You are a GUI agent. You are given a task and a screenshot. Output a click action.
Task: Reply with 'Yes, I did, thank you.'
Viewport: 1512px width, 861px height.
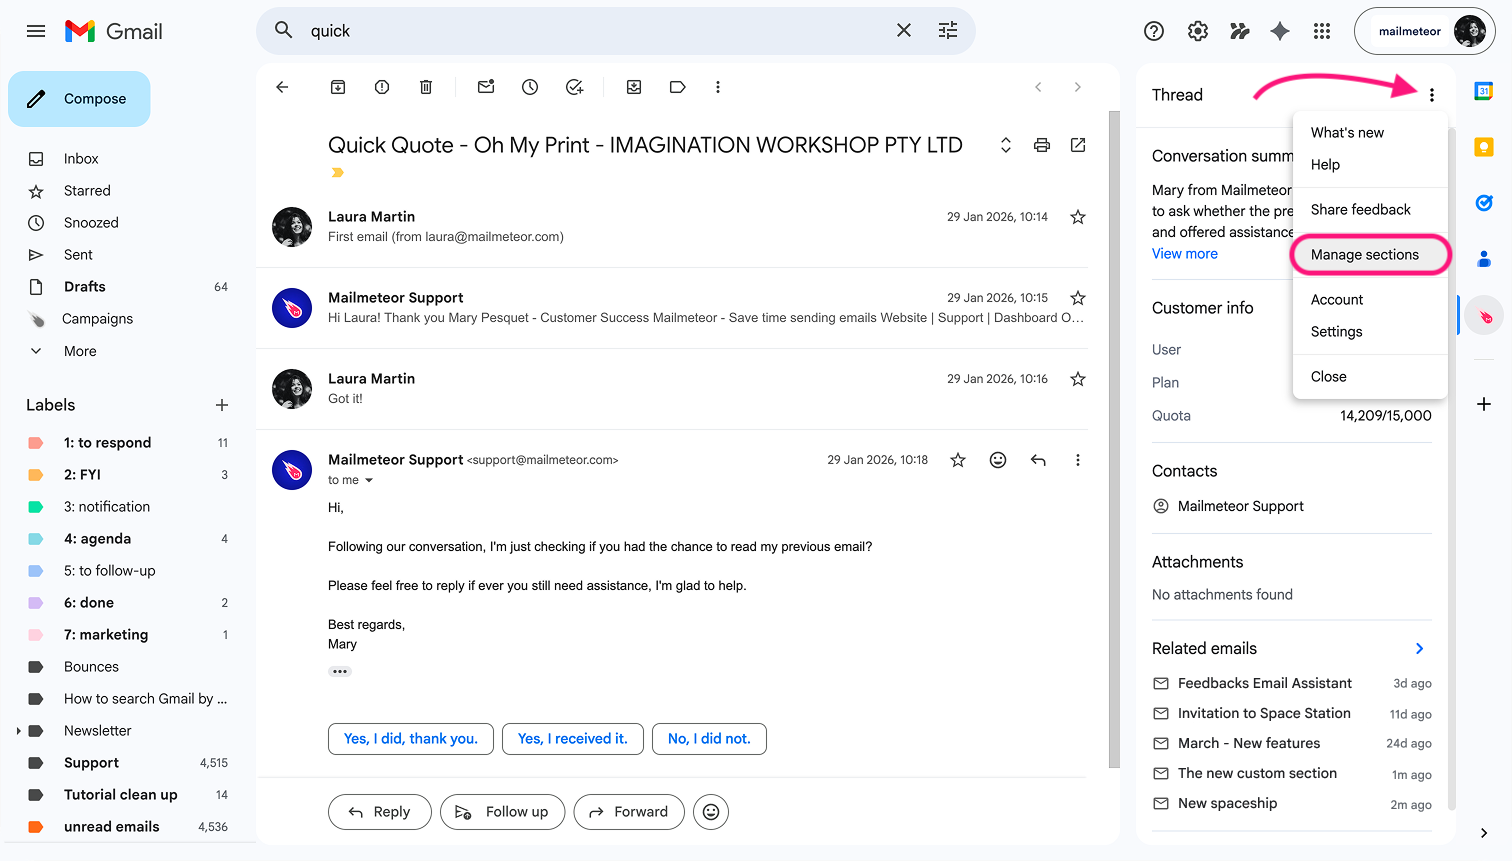(410, 738)
